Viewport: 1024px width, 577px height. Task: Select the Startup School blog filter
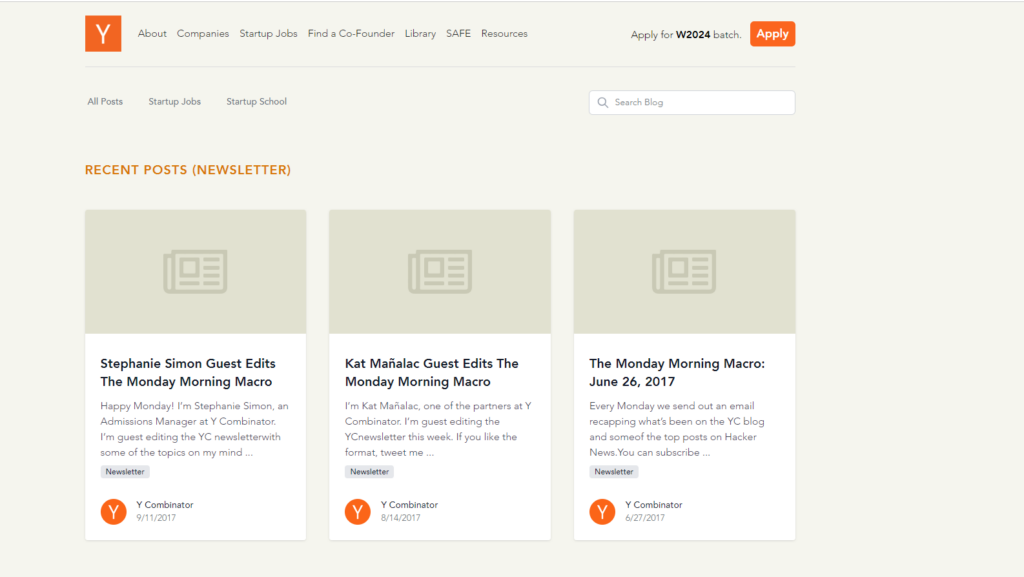(x=257, y=102)
